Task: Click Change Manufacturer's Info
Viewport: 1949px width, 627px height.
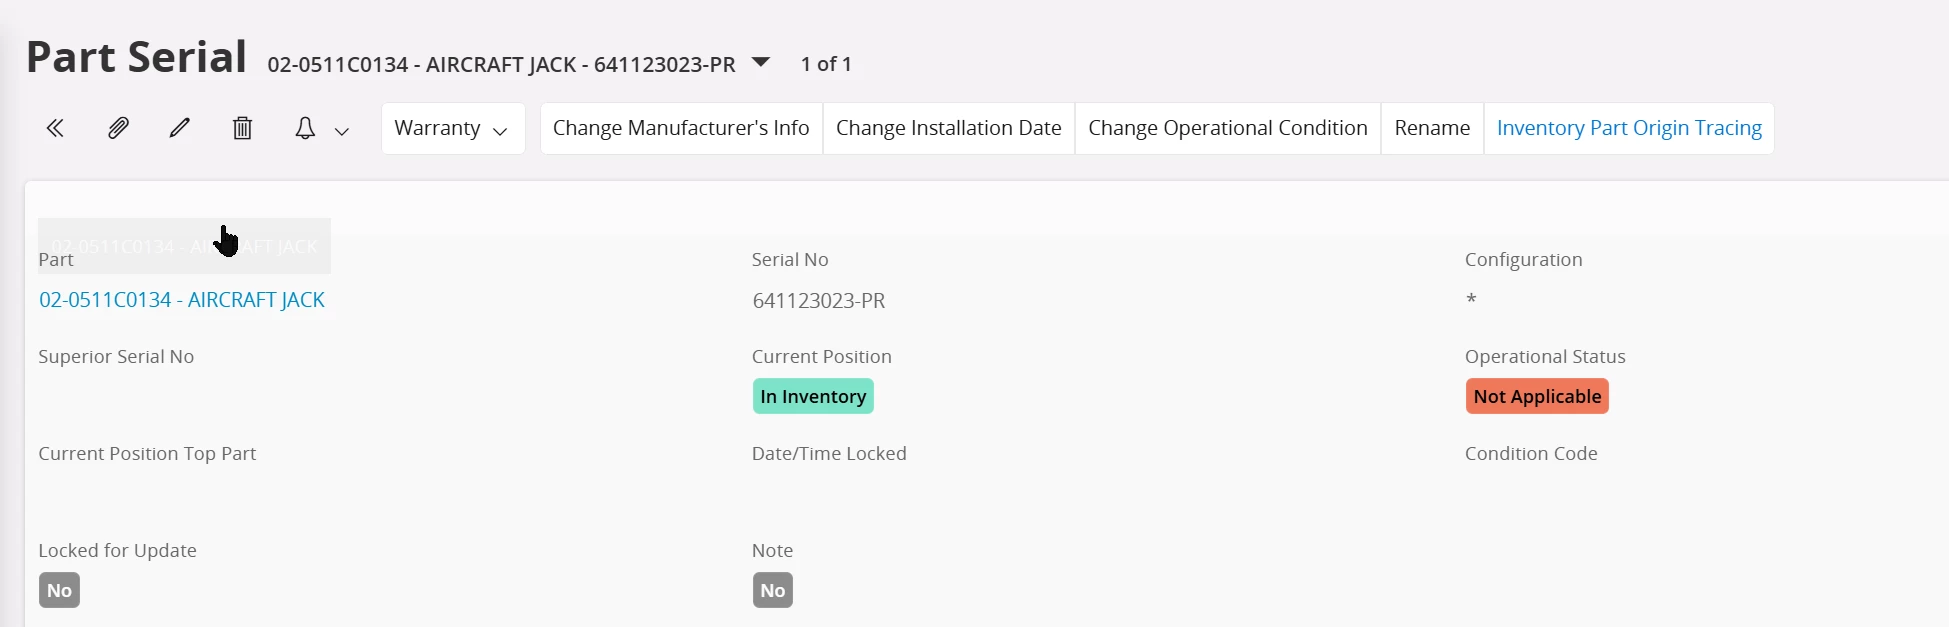Action: tap(681, 128)
